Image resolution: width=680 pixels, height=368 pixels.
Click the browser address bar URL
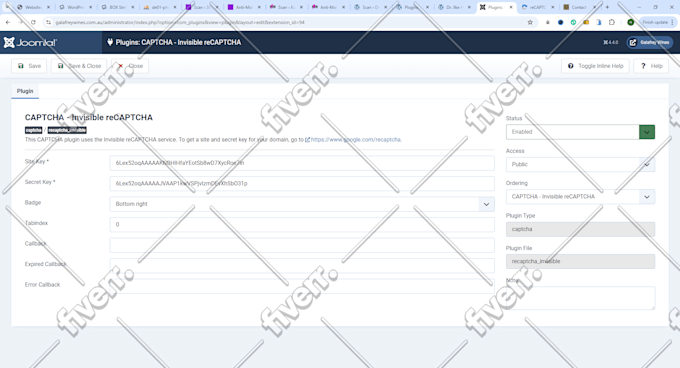coord(180,22)
